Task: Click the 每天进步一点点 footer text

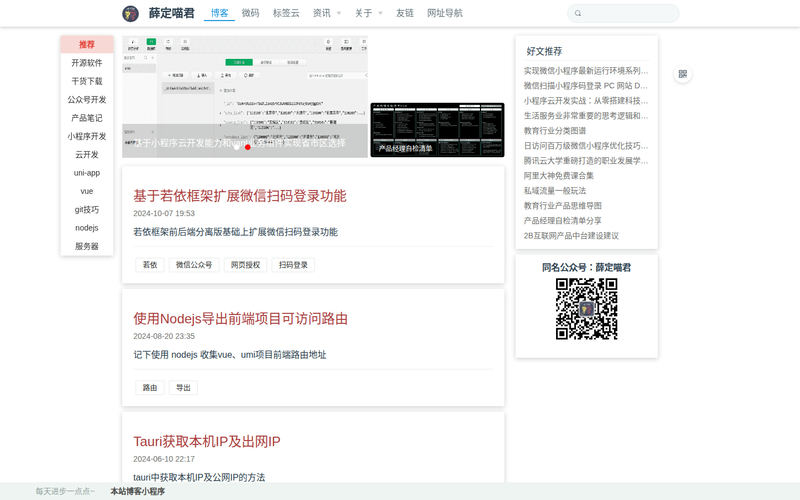Action: point(65,491)
